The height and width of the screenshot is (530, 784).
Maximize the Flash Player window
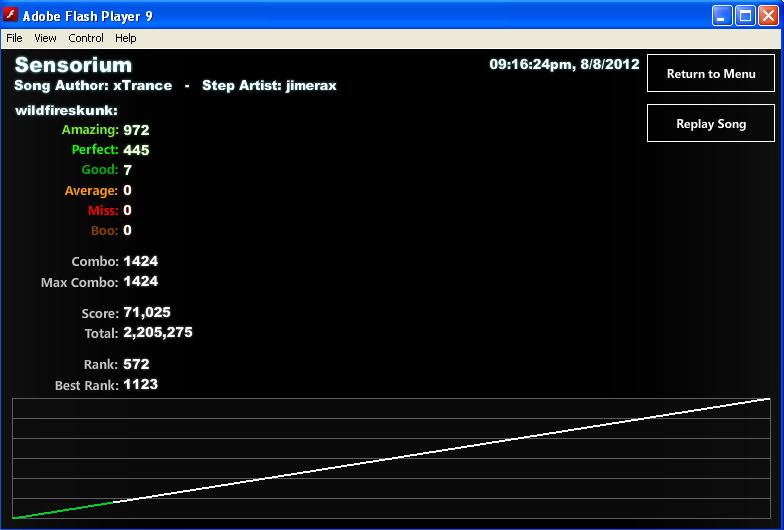745,16
